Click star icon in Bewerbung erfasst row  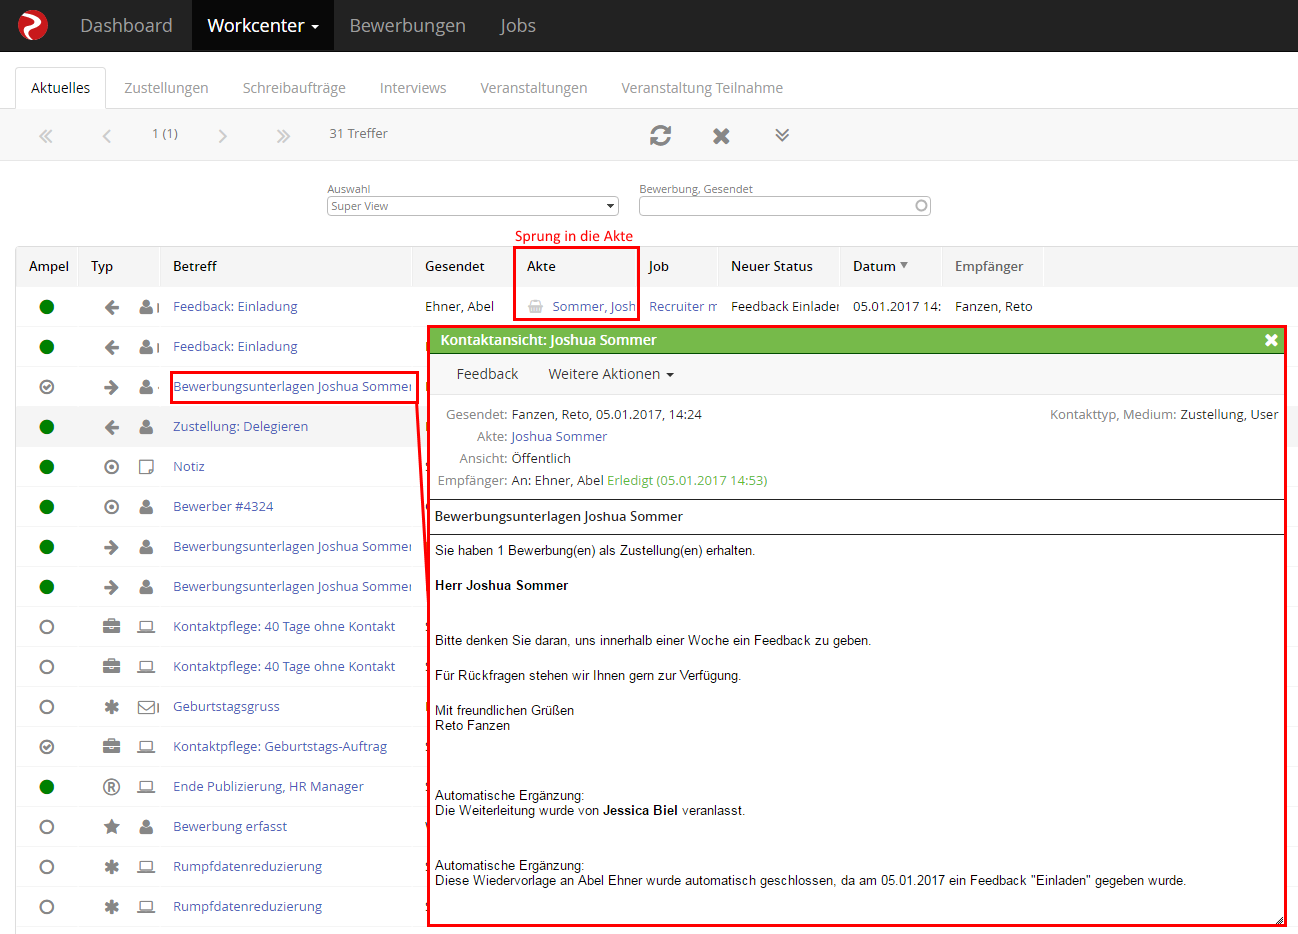click(112, 827)
